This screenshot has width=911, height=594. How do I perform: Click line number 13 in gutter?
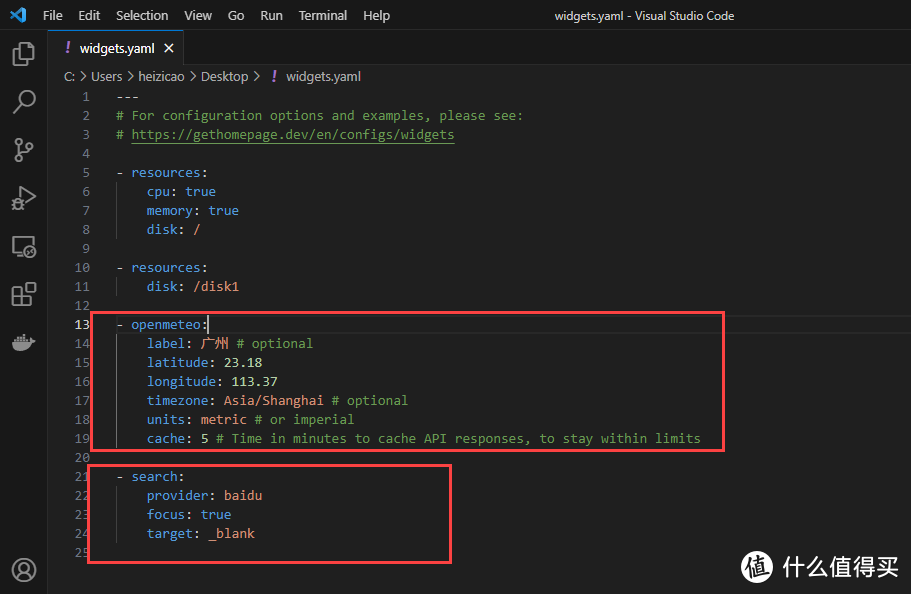click(x=83, y=324)
